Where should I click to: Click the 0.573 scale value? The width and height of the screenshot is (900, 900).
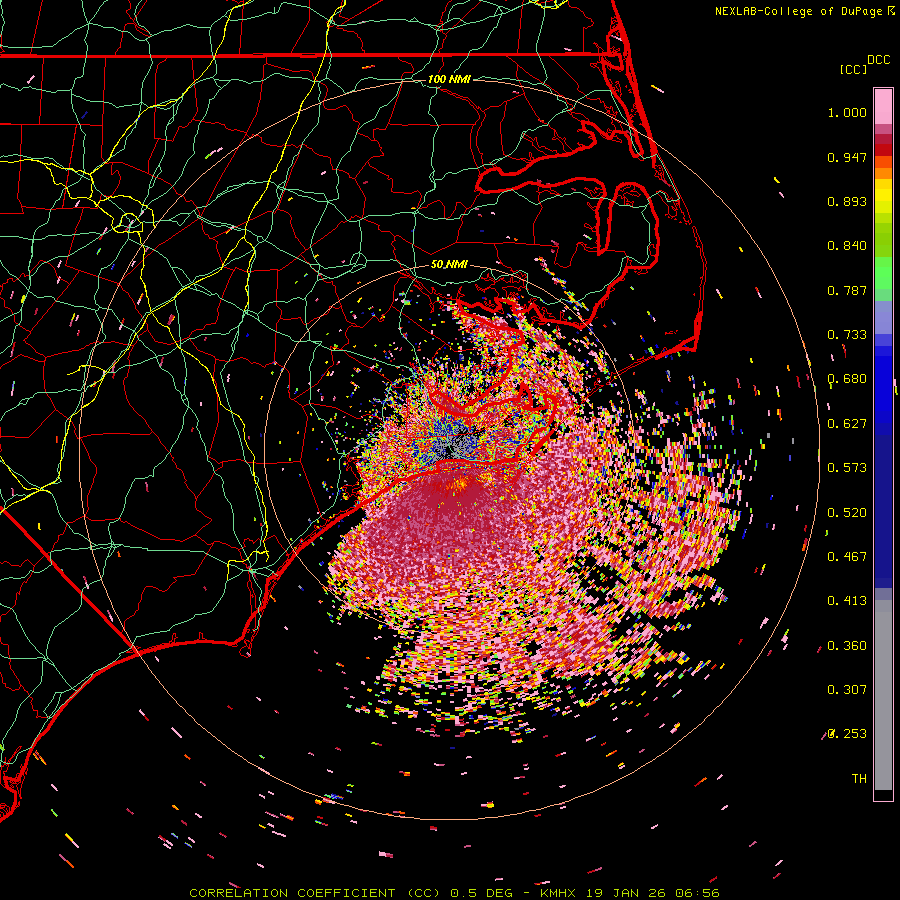[x=847, y=468]
